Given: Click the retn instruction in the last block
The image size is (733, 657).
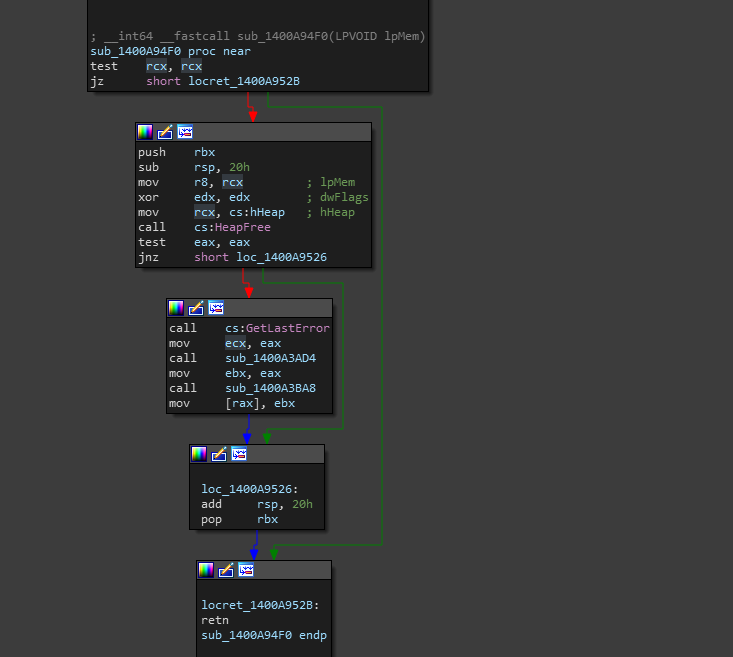Looking at the screenshot, I should click(215, 620).
